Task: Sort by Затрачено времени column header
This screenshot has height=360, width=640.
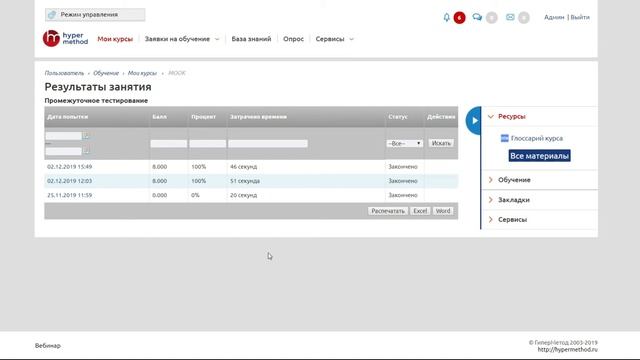Action: [258, 117]
